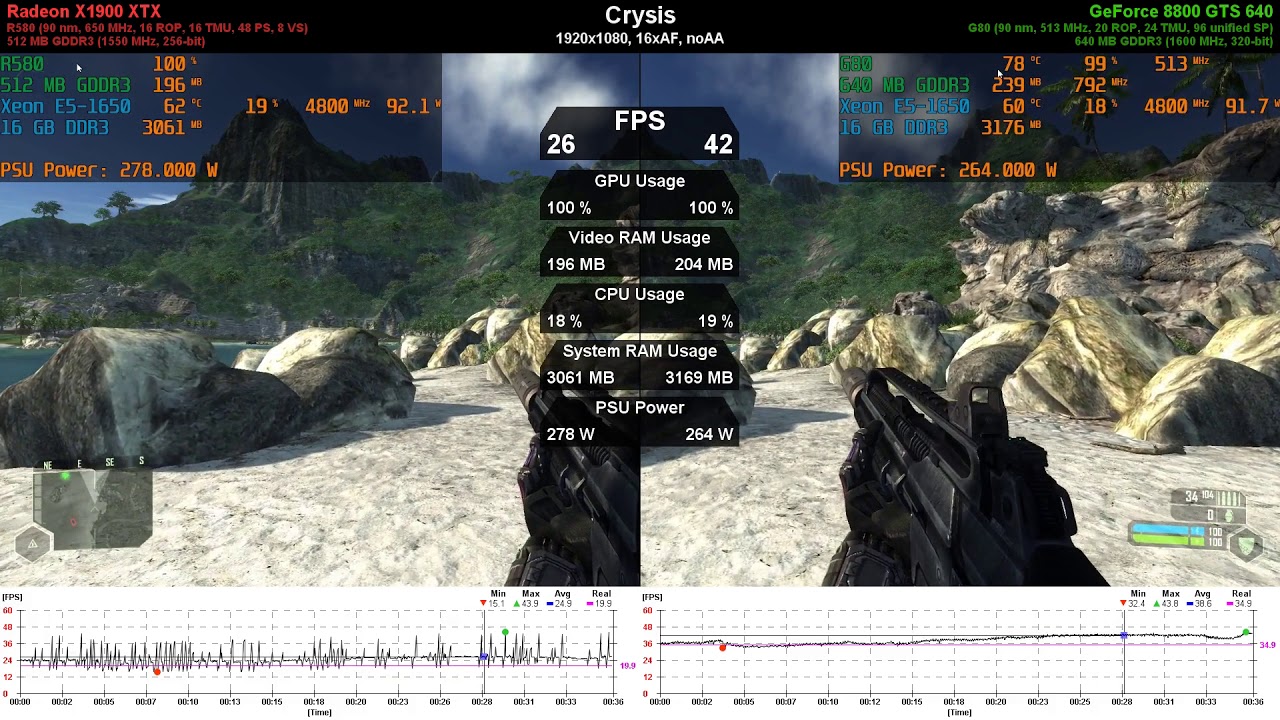Click the FPS value 42

[718, 145]
